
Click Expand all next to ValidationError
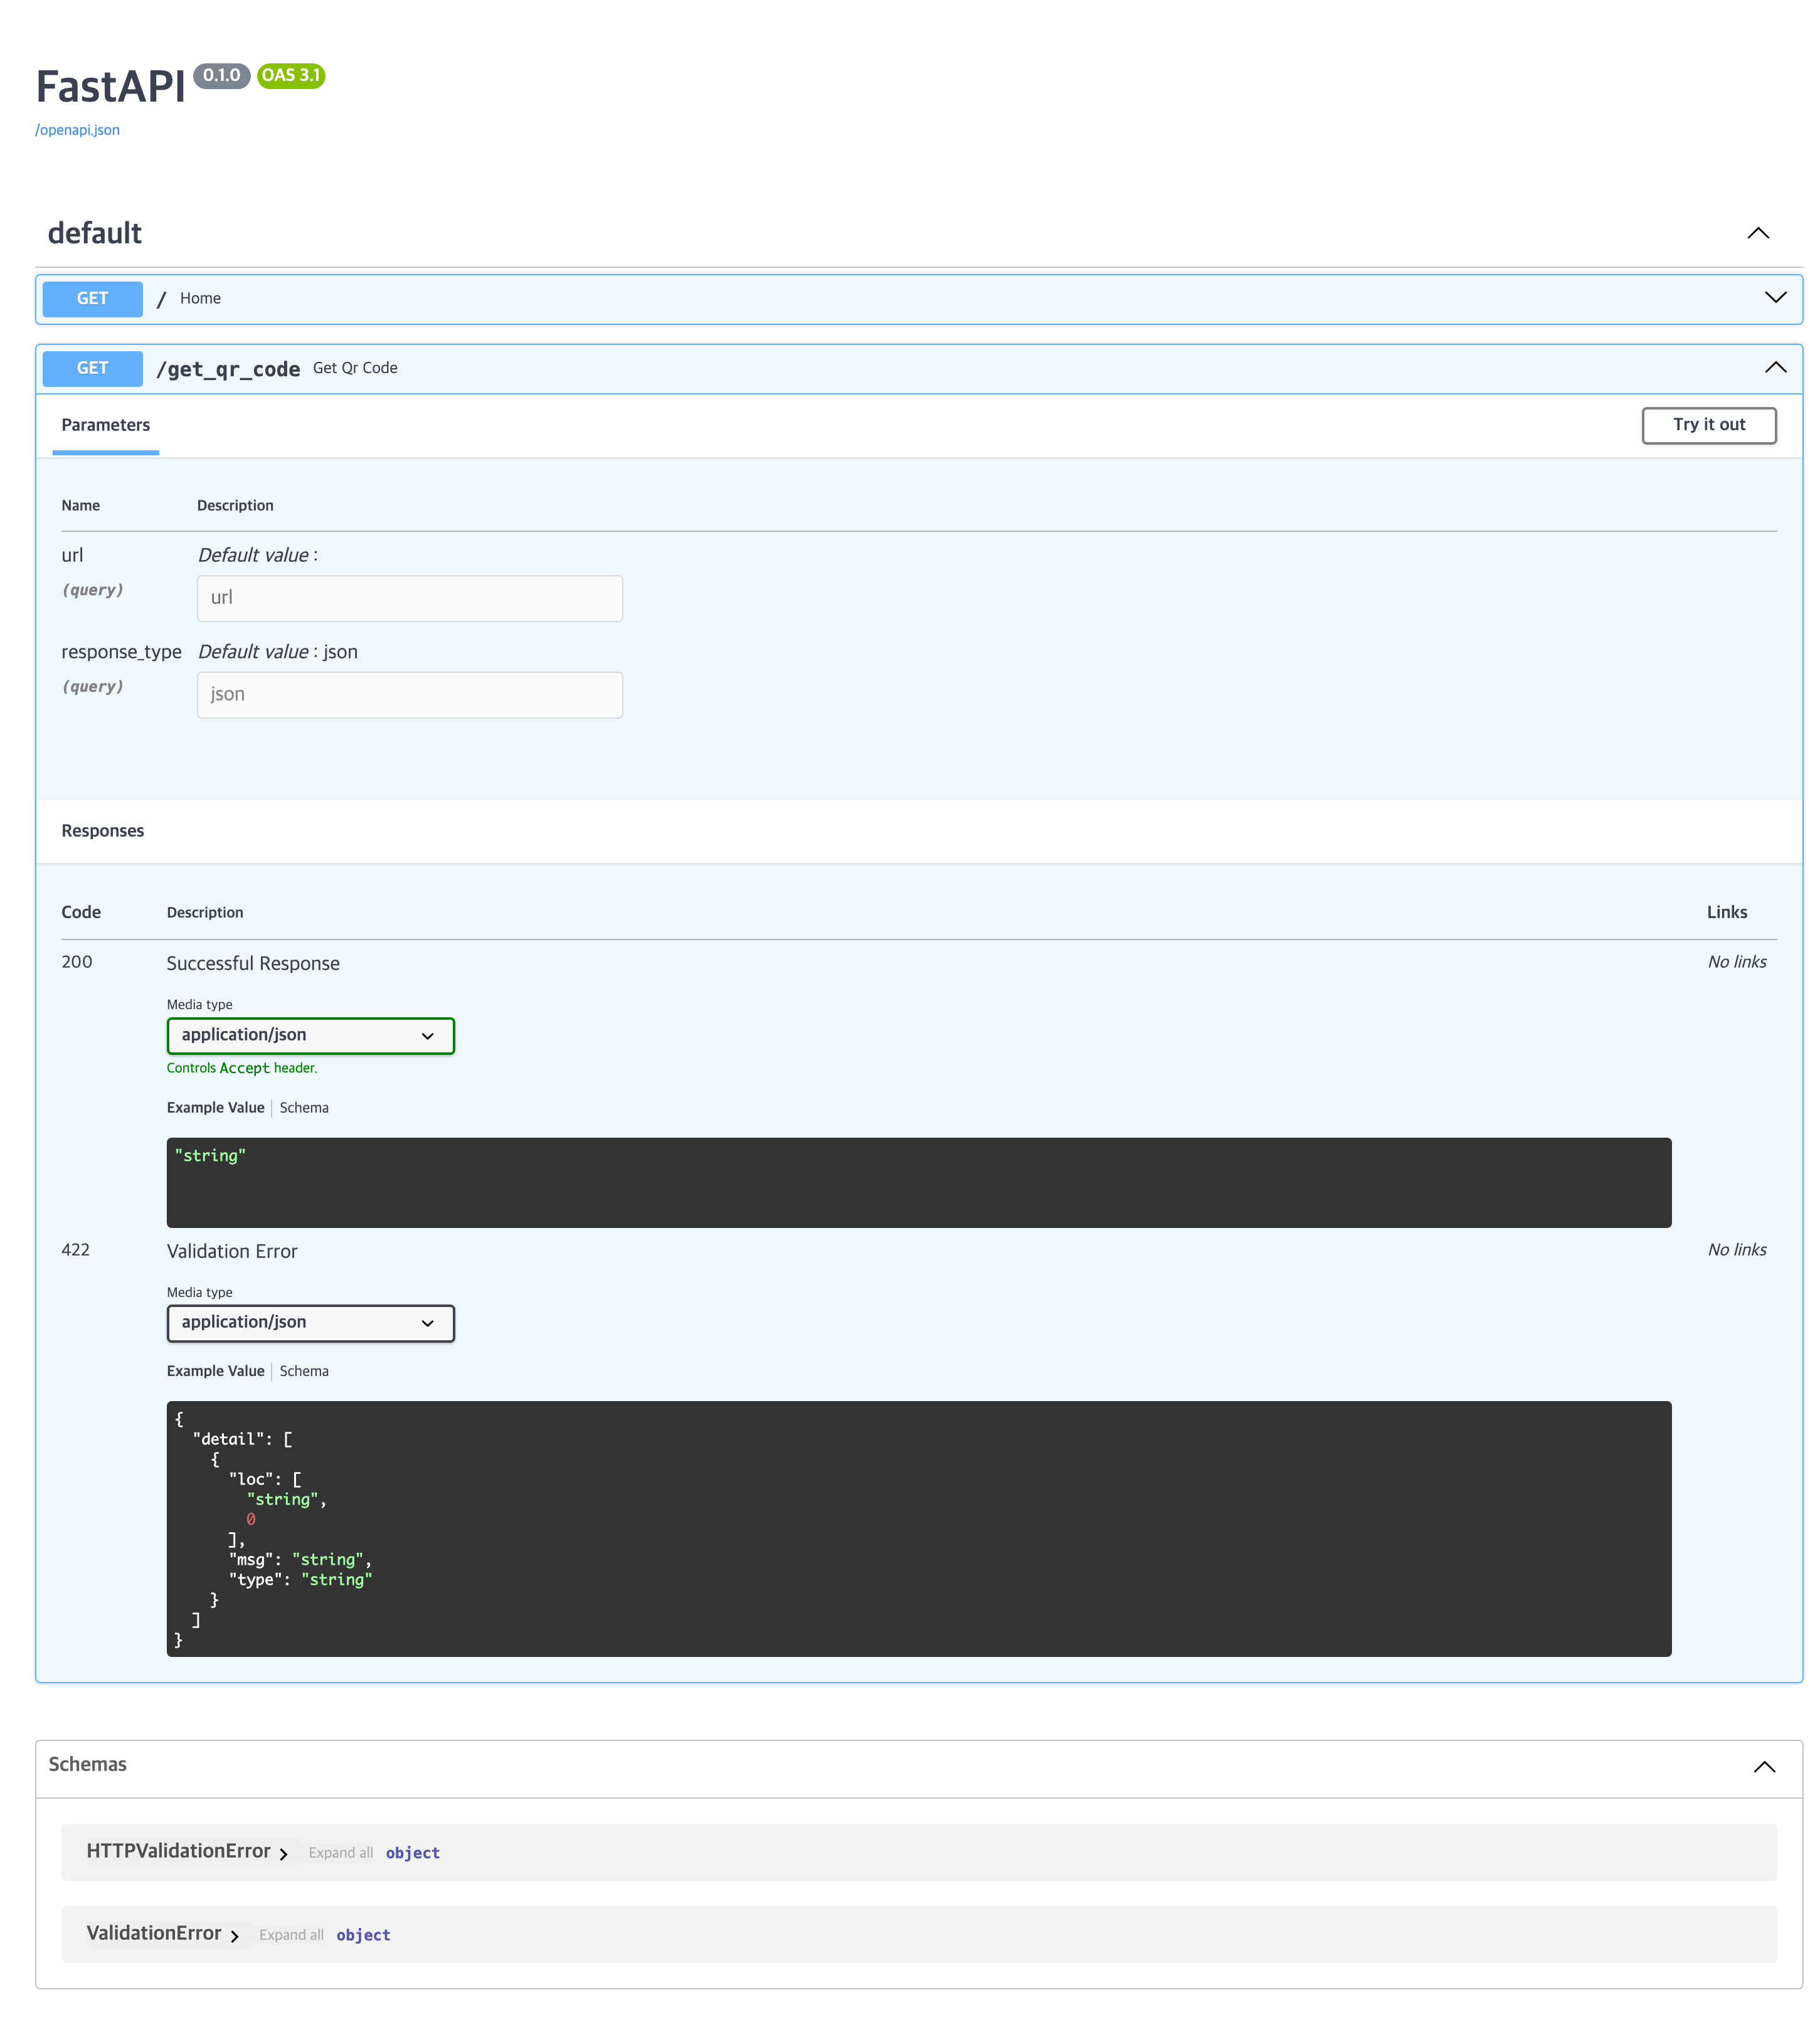(x=291, y=1935)
